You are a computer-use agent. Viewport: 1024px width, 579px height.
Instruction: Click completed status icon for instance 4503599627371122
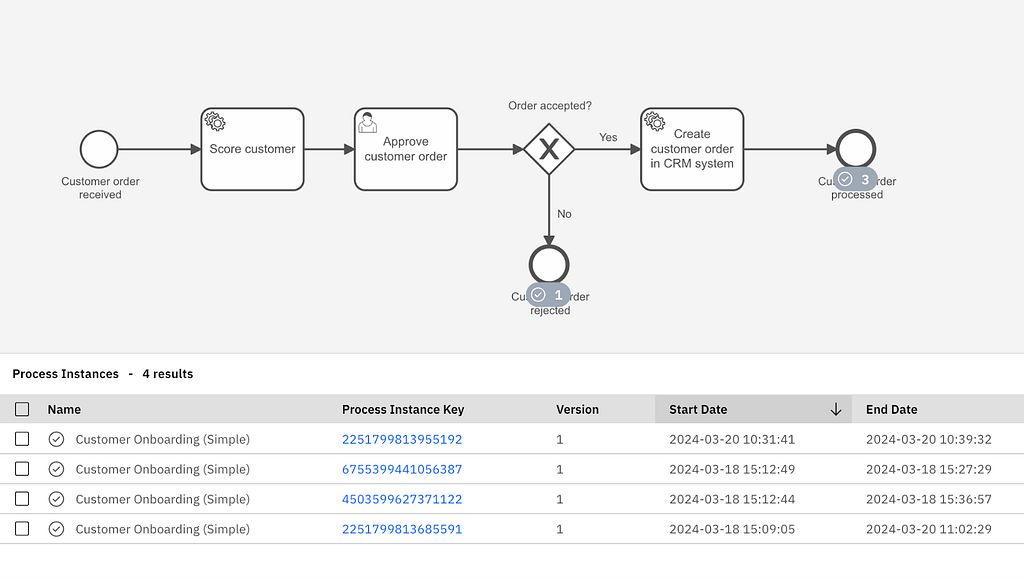tap(56, 499)
